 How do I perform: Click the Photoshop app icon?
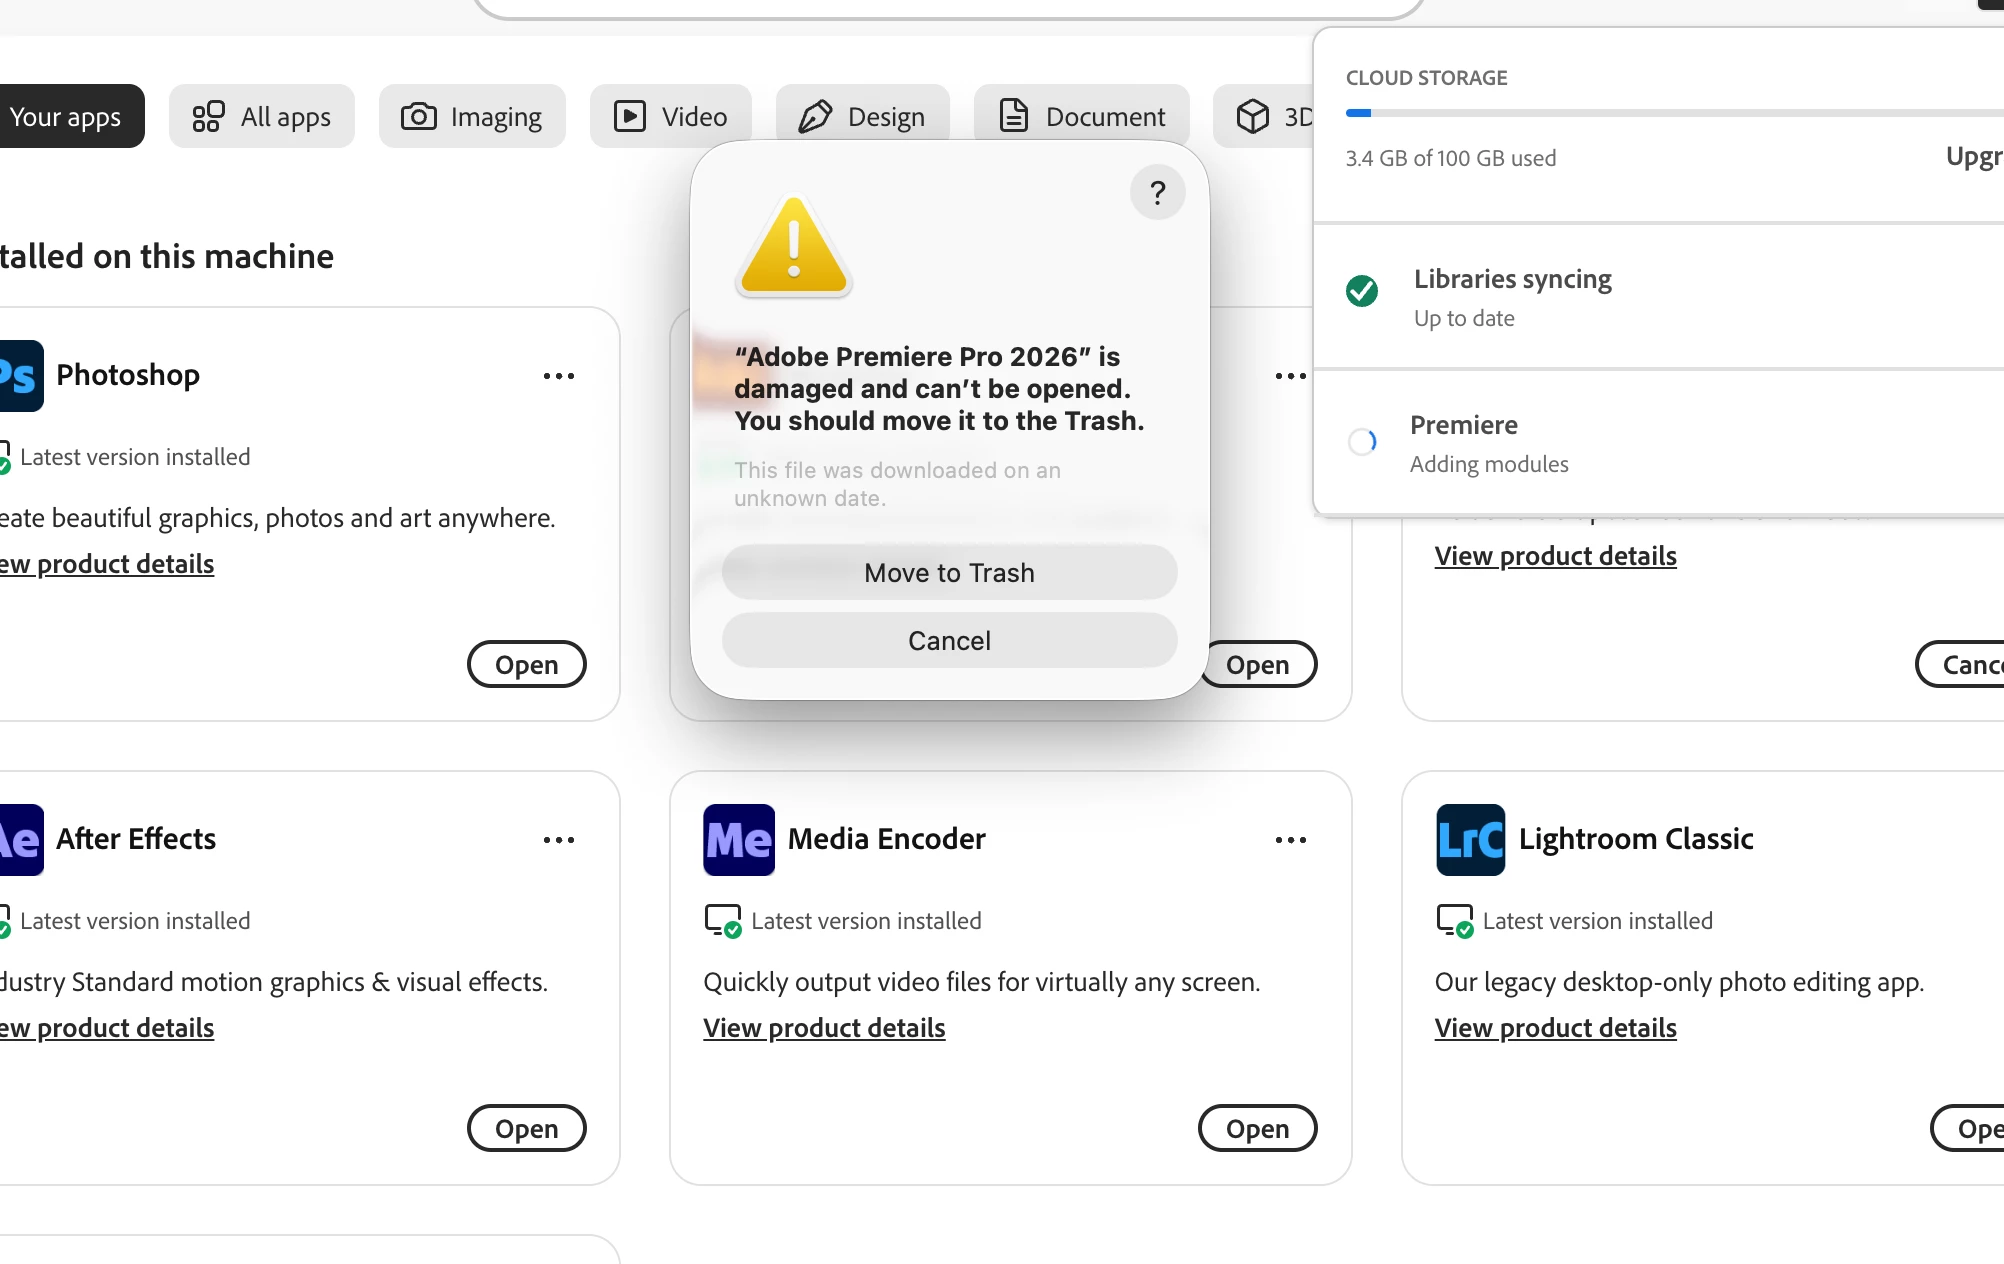(x=20, y=376)
